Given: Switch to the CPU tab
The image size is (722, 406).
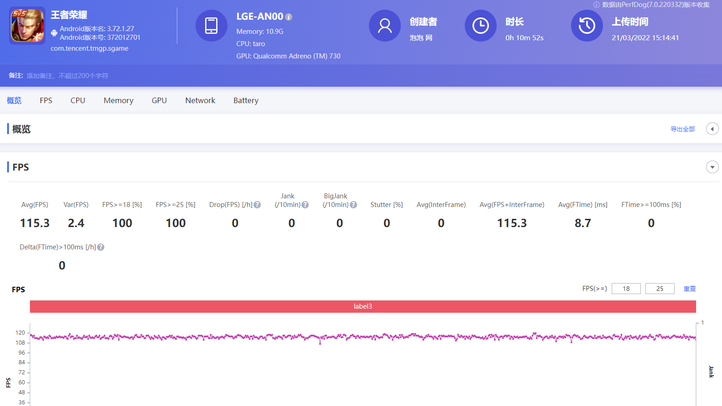Looking at the screenshot, I should (78, 101).
